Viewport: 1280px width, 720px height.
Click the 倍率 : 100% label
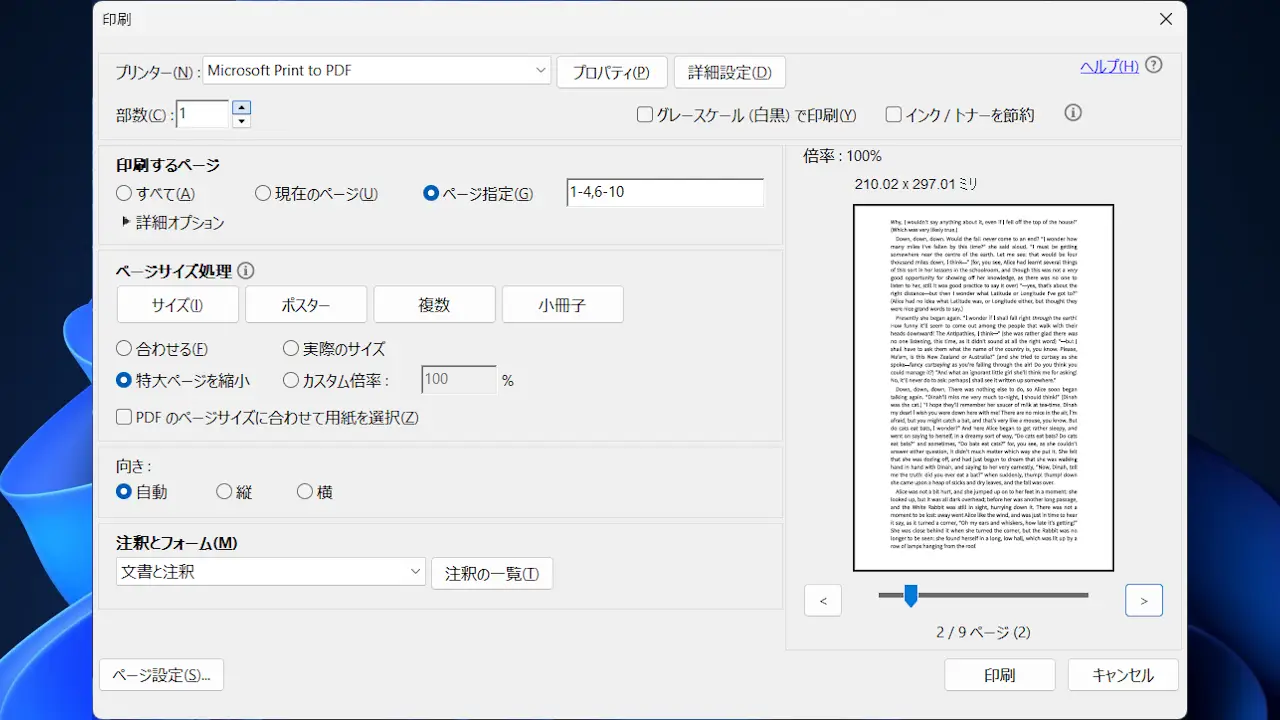point(842,156)
